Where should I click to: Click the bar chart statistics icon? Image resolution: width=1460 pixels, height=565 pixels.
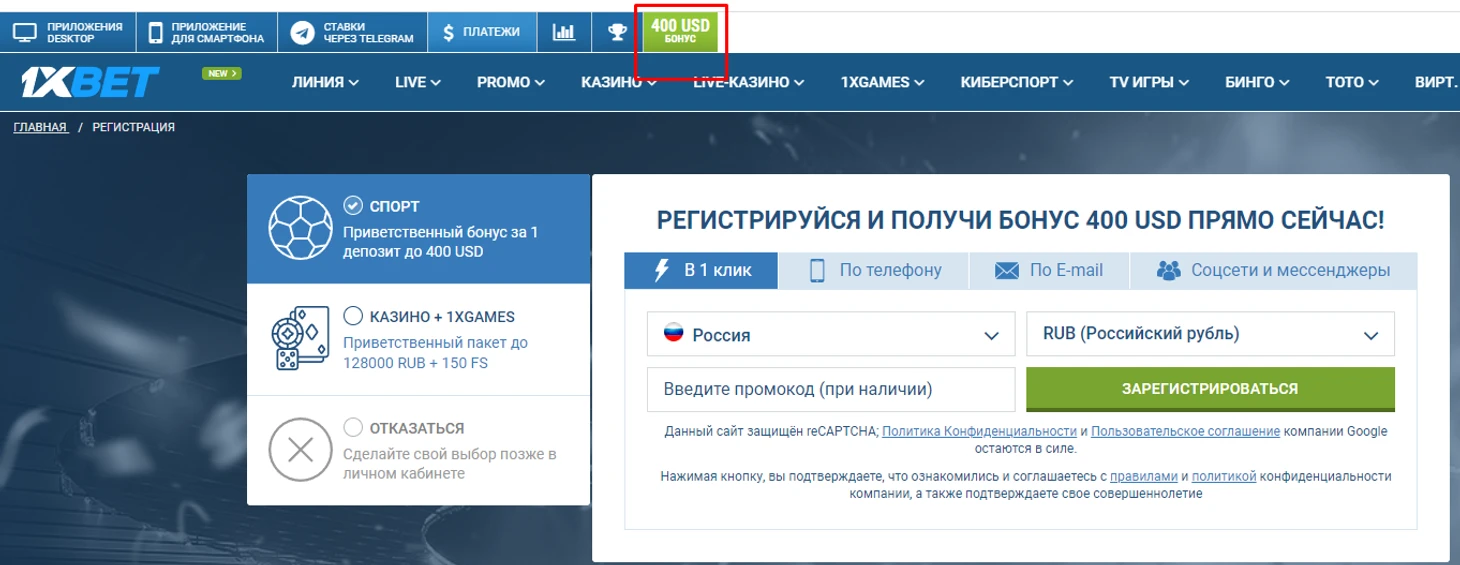564,32
